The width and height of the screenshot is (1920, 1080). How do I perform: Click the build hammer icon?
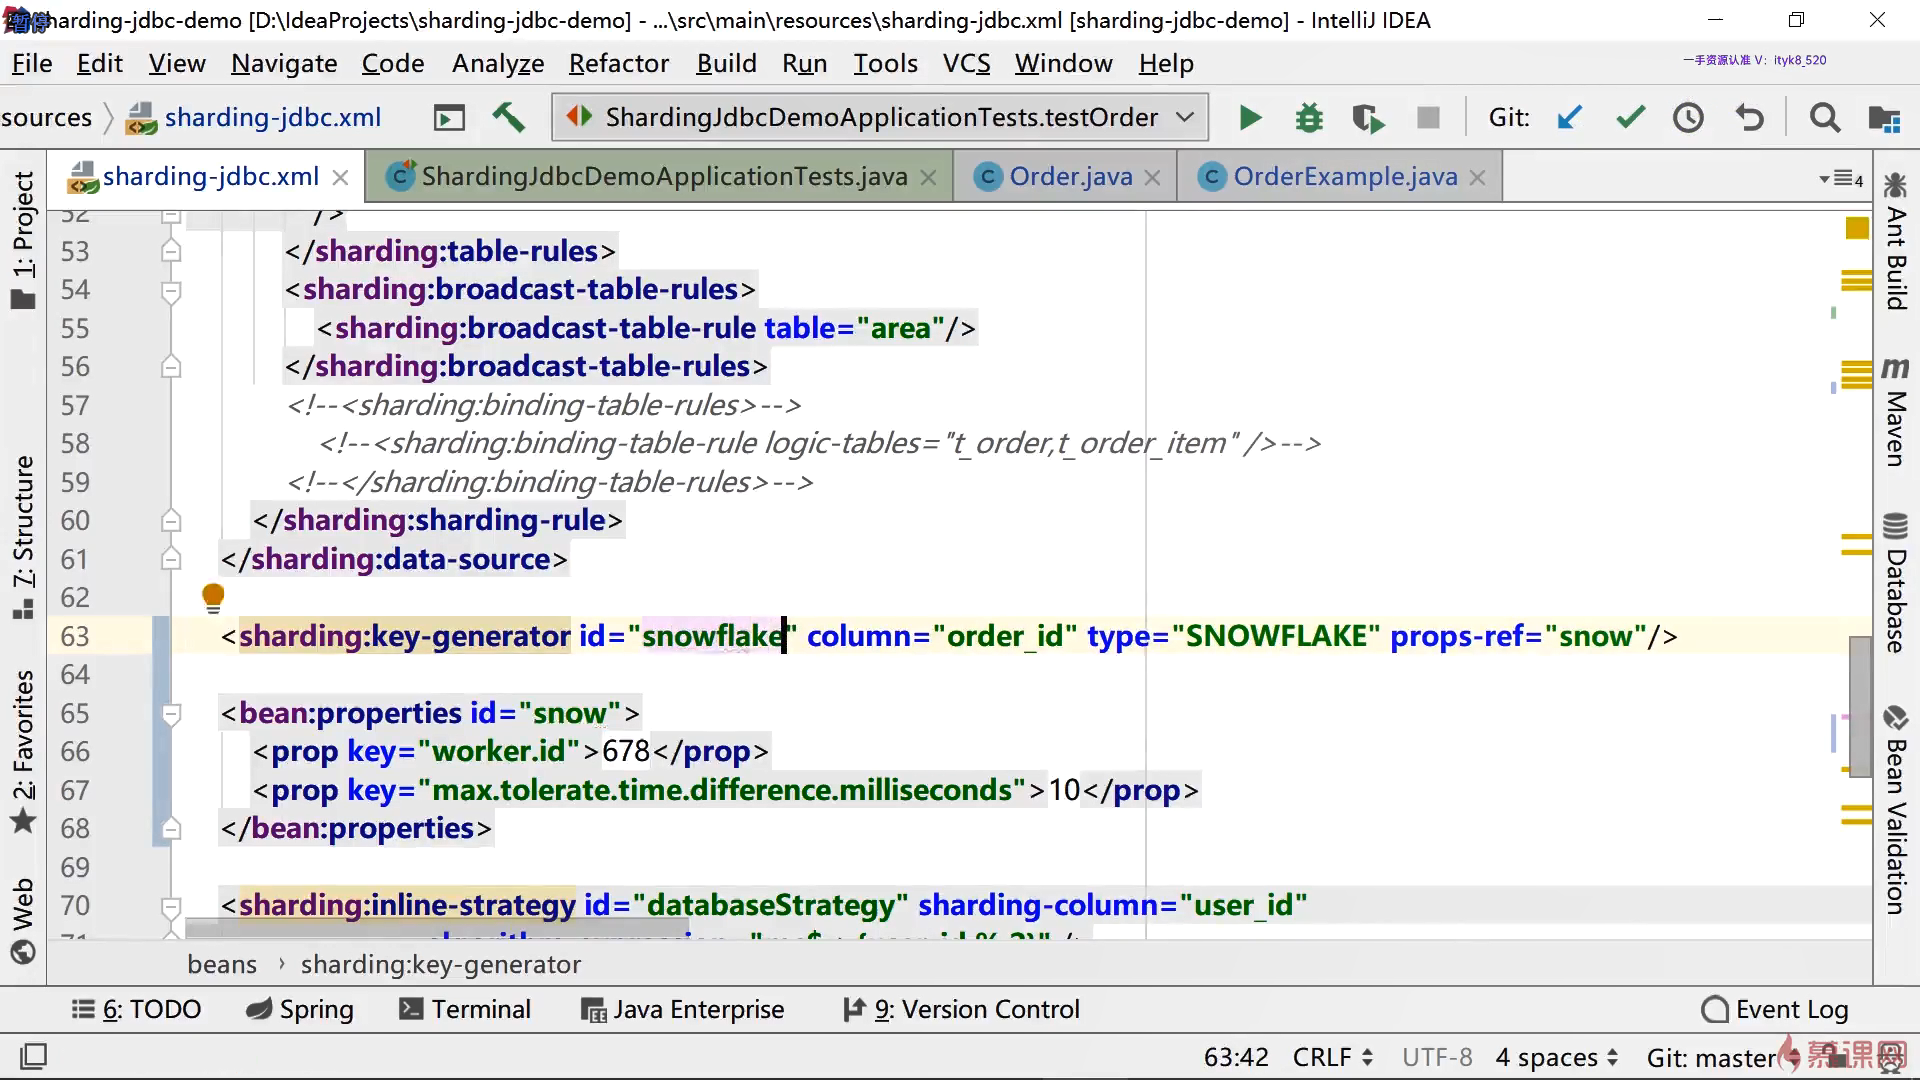click(x=508, y=118)
